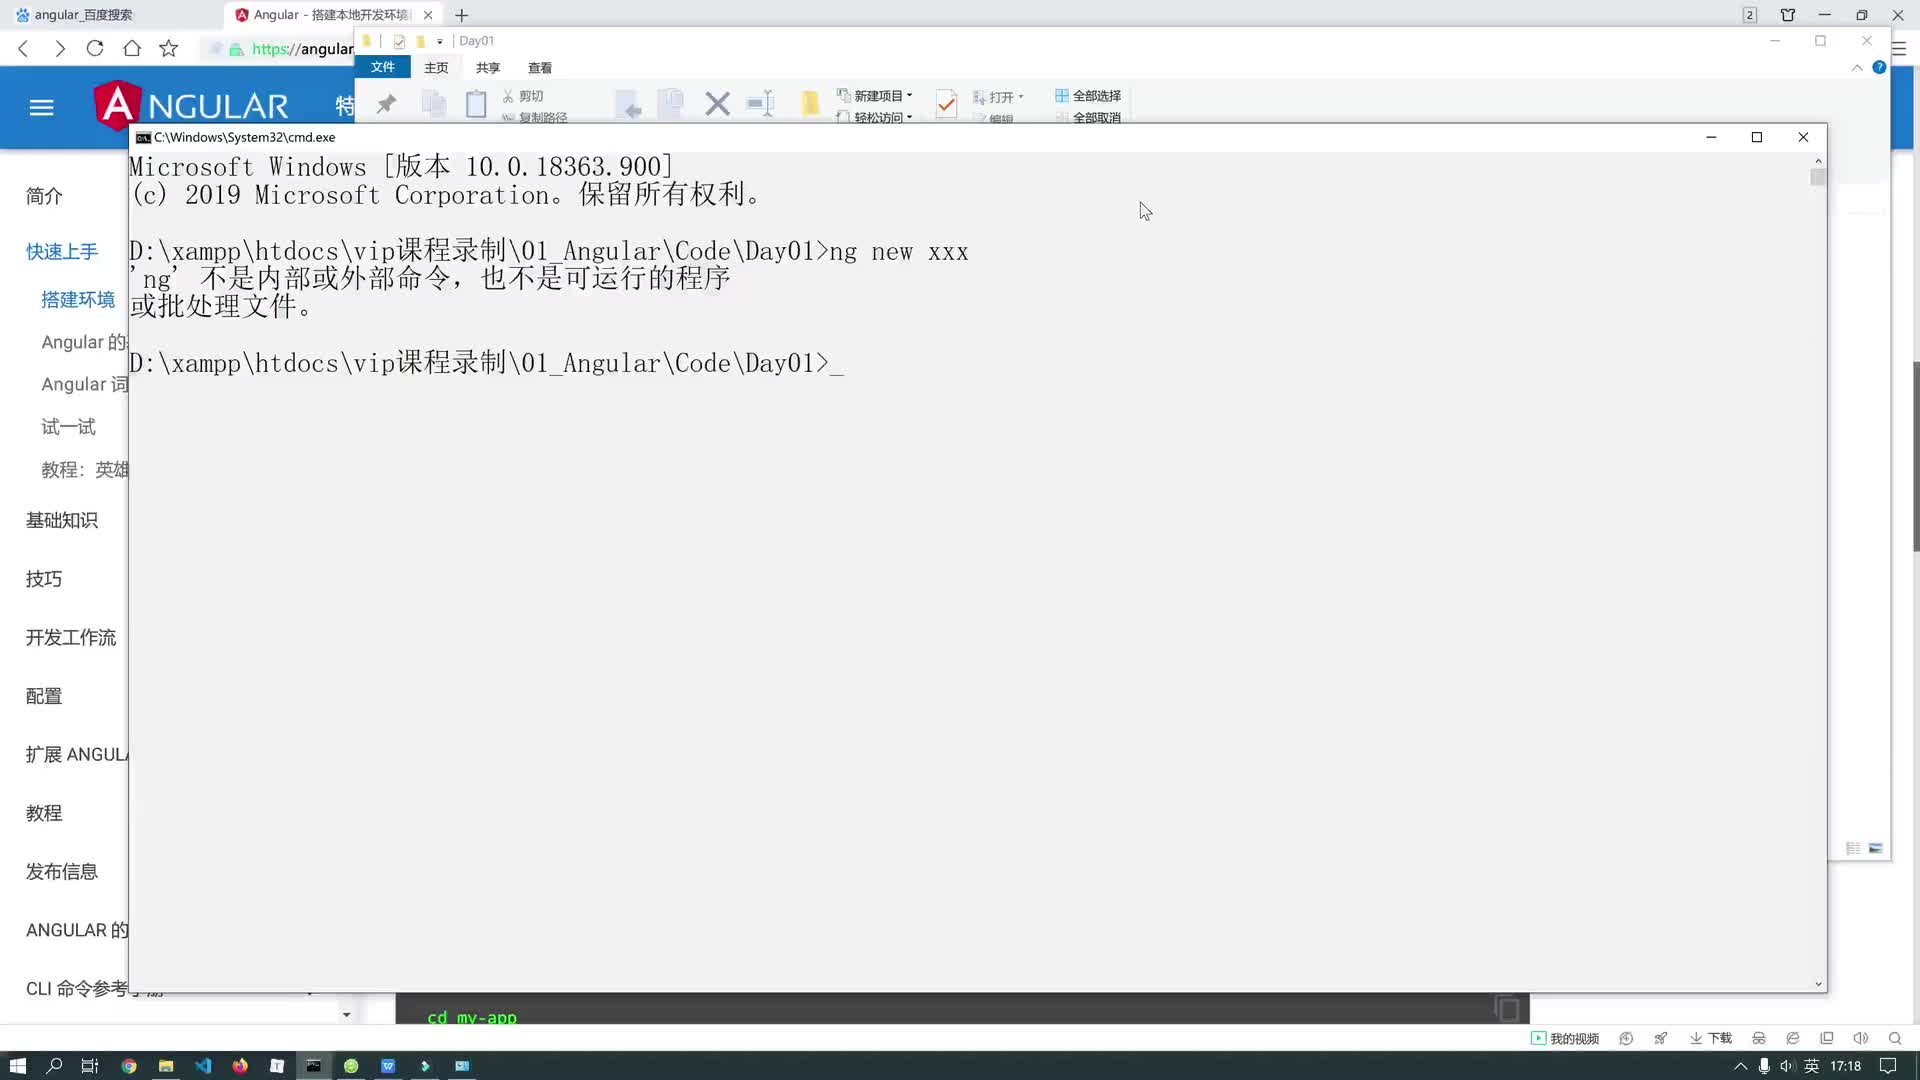This screenshot has height=1080, width=1920.
Task: Open 搭建环境 in Angular sidebar
Action: point(78,300)
